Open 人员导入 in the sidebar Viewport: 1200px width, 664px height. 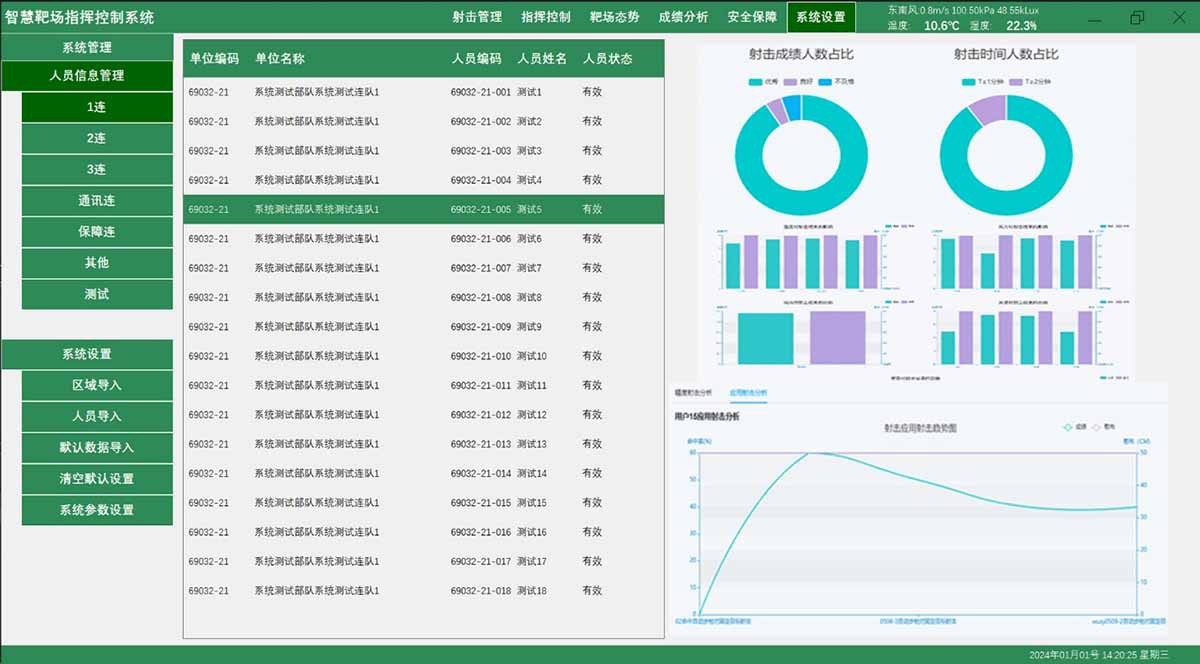pos(97,416)
